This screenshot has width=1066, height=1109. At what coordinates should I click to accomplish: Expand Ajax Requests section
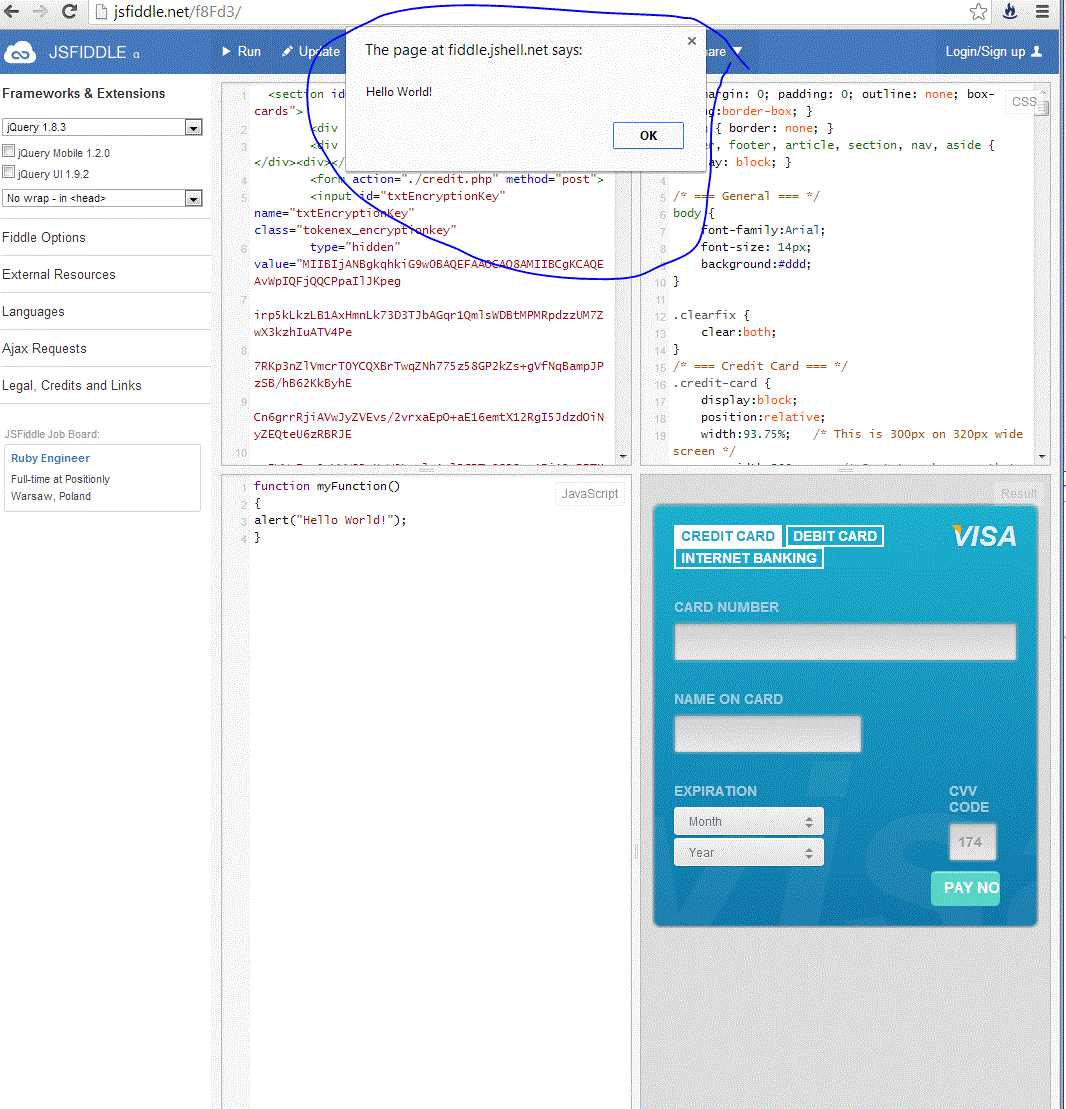point(45,349)
